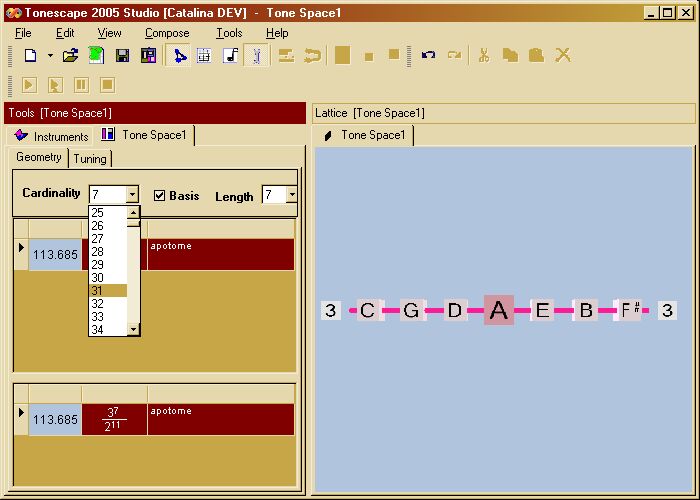This screenshot has height=500, width=700.
Task: Click the disabled stacked bars icon
Action: click(x=286, y=55)
